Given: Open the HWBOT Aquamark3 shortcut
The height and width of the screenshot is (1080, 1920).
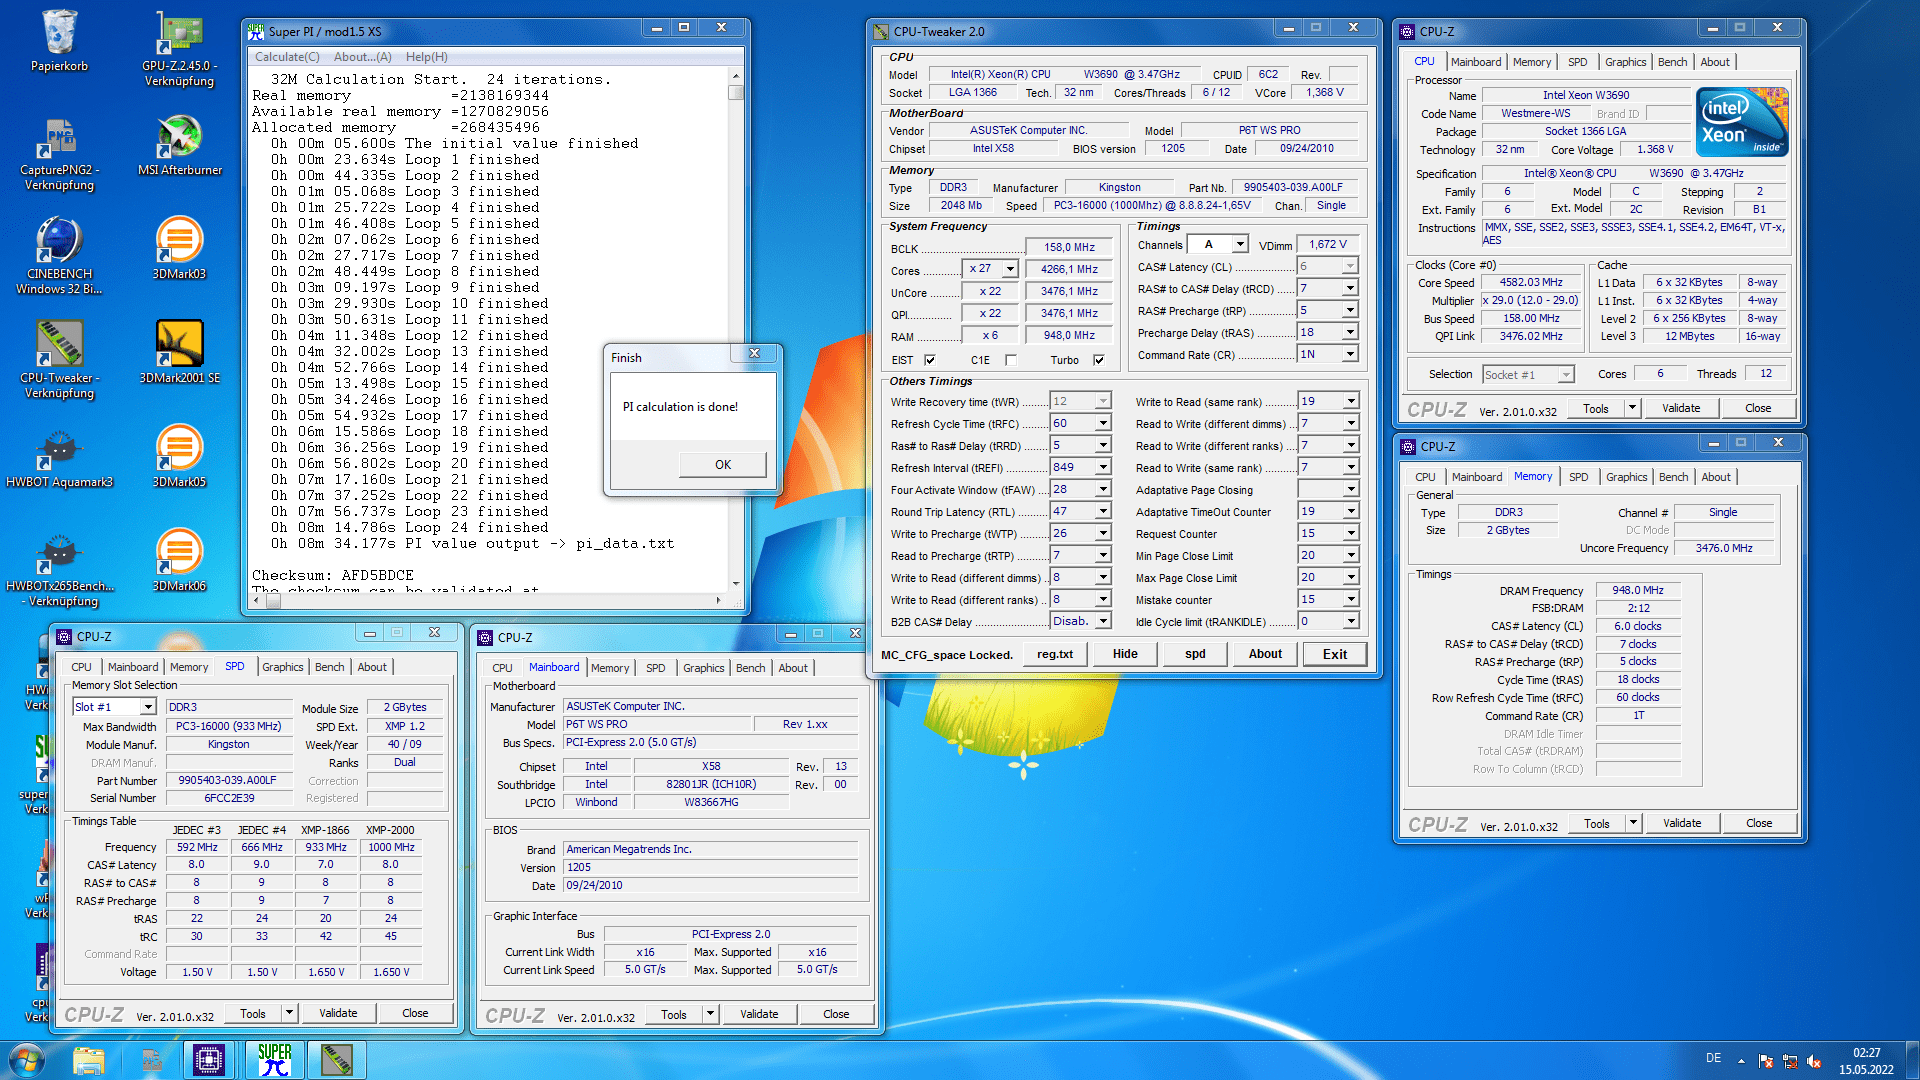Looking at the screenshot, I should click(59, 457).
